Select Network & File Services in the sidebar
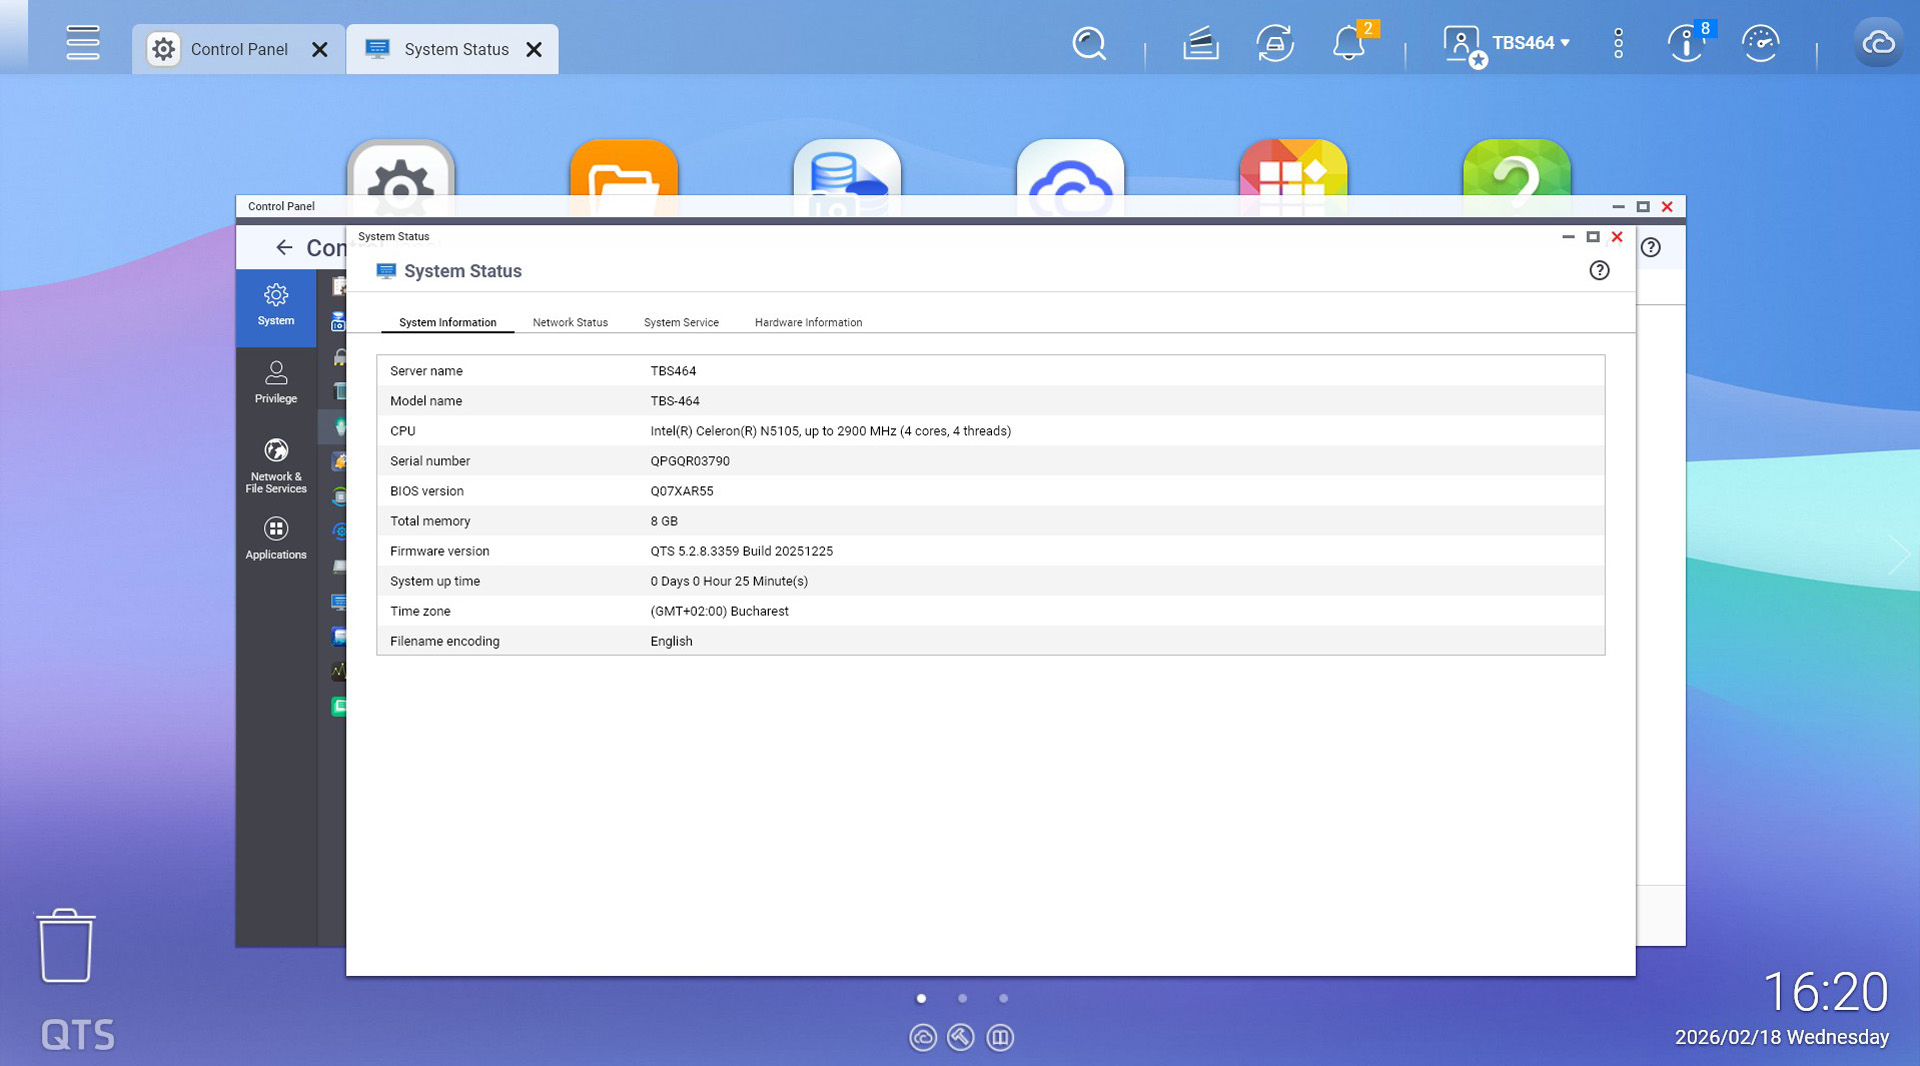Image resolution: width=1920 pixels, height=1066 pixels. pos(276,465)
